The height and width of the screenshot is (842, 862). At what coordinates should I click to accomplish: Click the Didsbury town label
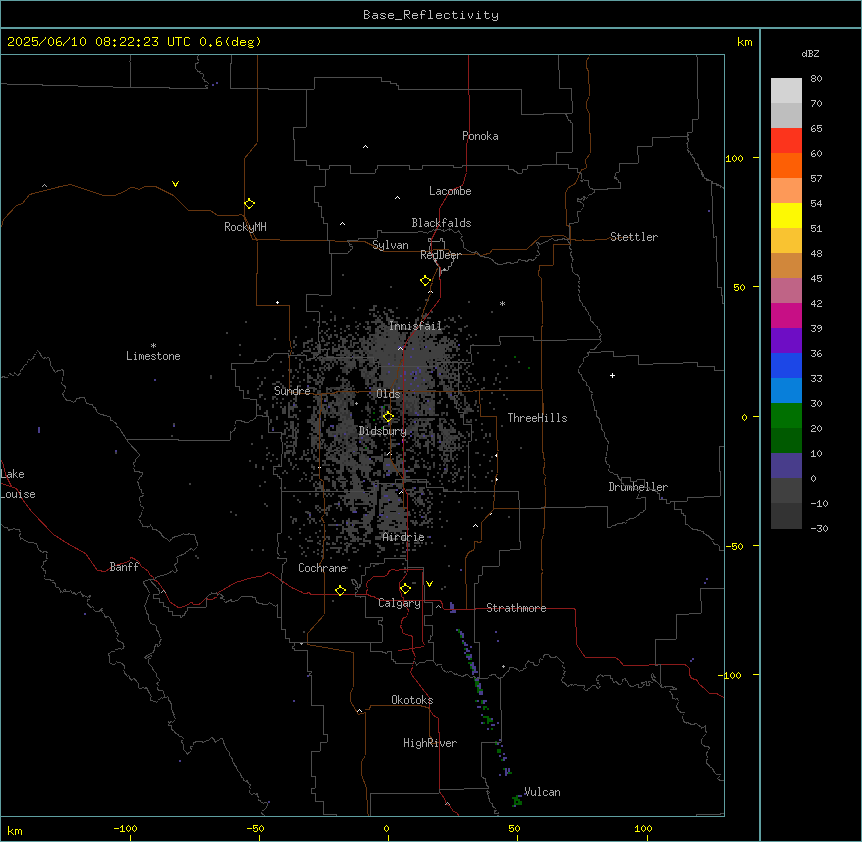click(x=382, y=431)
